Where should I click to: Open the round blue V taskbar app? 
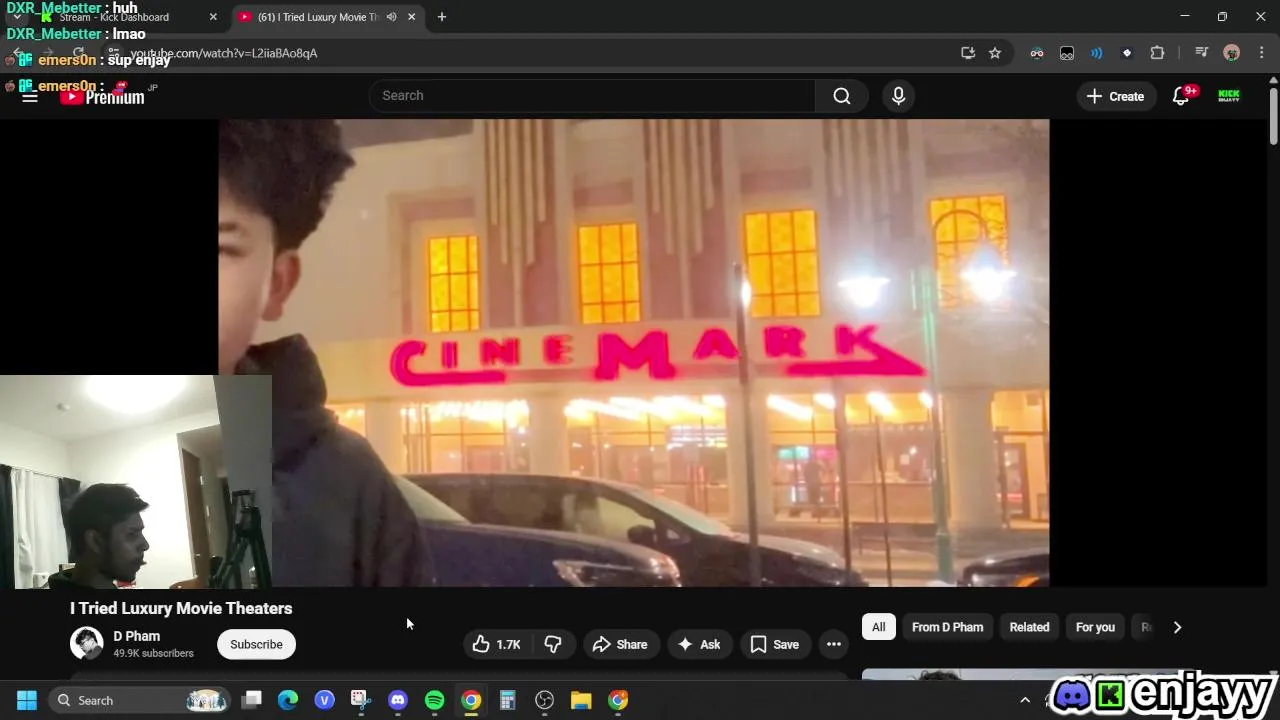pos(324,700)
